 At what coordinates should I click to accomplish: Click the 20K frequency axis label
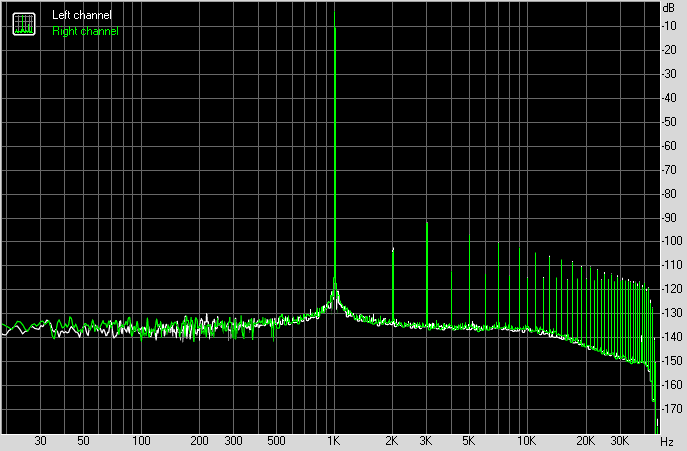(585, 440)
